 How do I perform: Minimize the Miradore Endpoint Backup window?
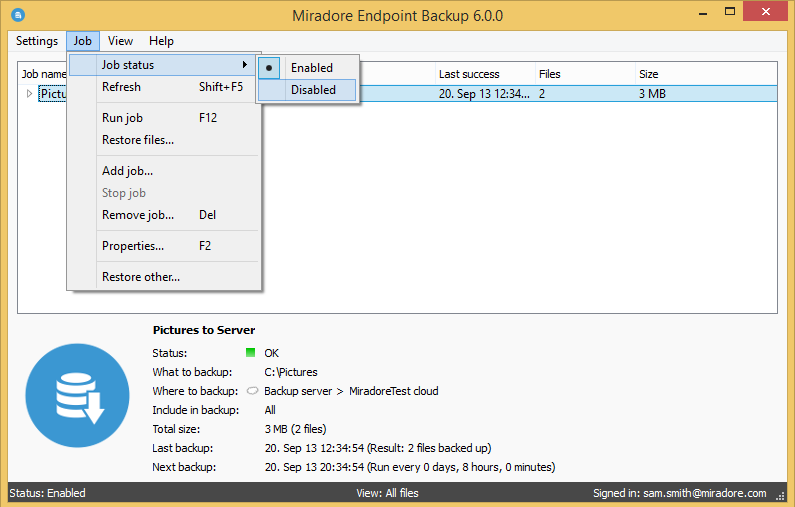(x=703, y=13)
